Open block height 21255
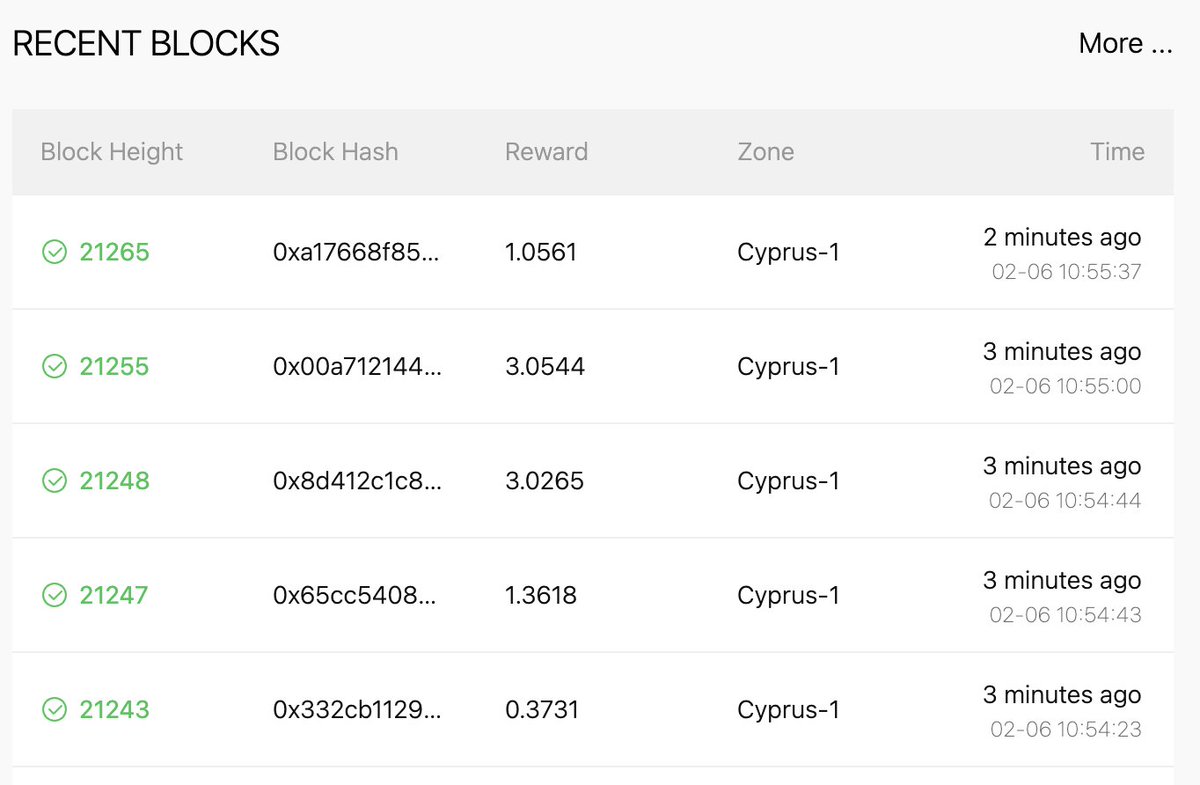Image resolution: width=1200 pixels, height=785 pixels. tap(114, 367)
